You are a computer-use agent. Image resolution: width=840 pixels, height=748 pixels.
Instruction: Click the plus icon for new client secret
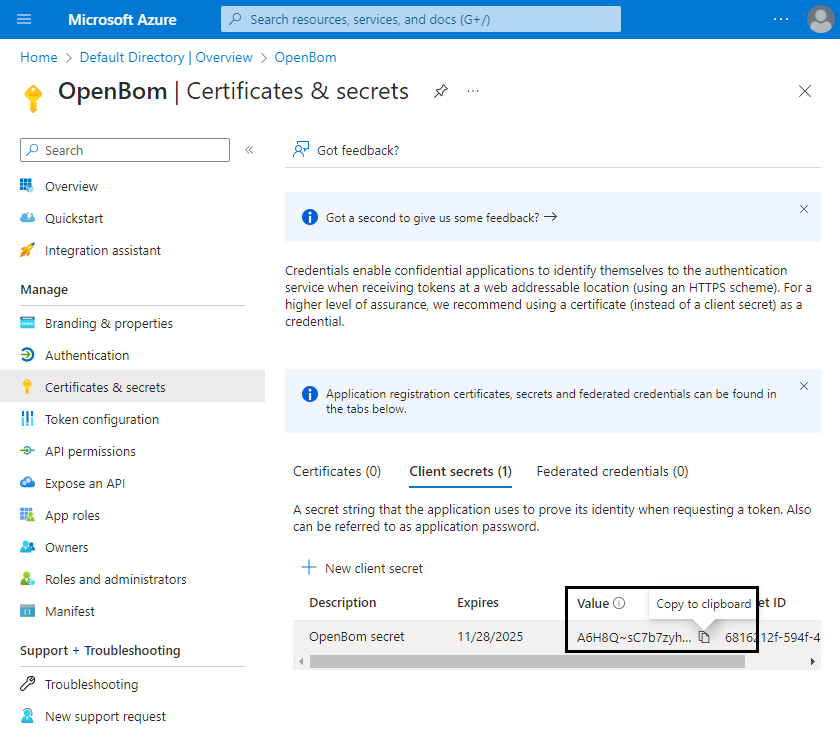309,567
